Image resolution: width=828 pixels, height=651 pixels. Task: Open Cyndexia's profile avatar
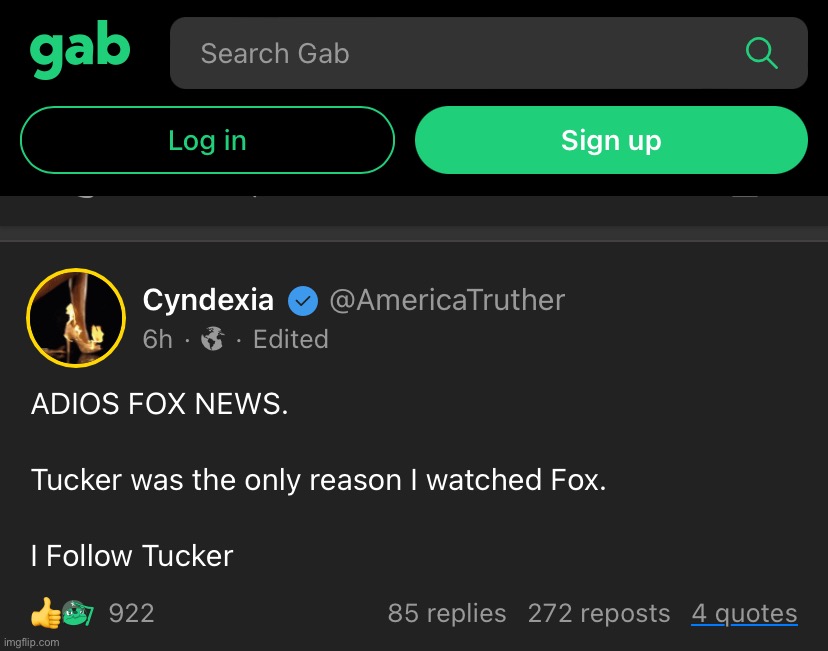75,318
